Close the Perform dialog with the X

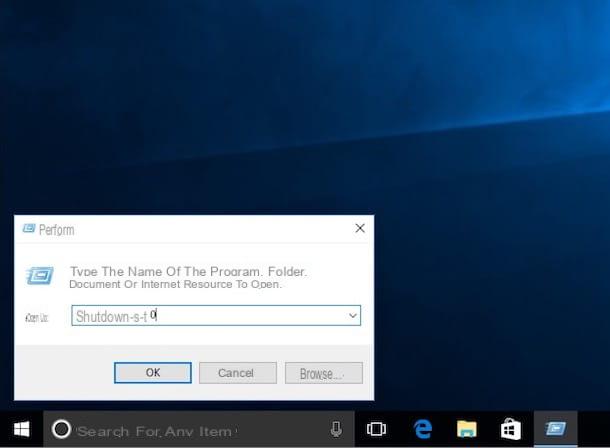pos(360,228)
